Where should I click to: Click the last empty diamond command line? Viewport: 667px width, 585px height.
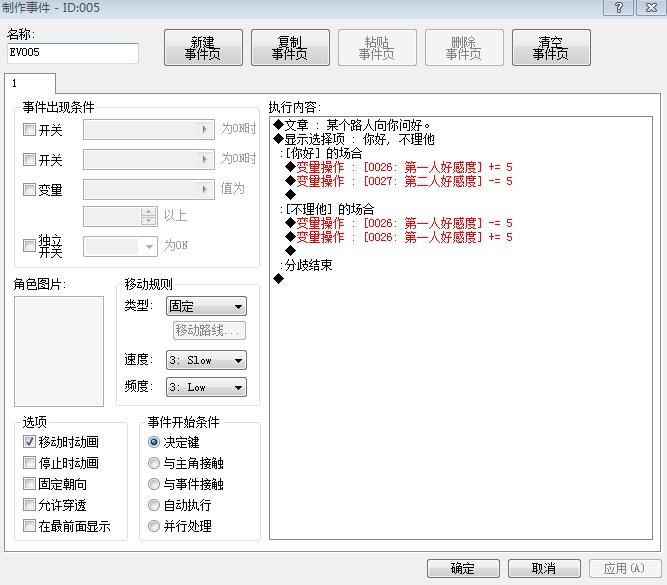pos(279,279)
